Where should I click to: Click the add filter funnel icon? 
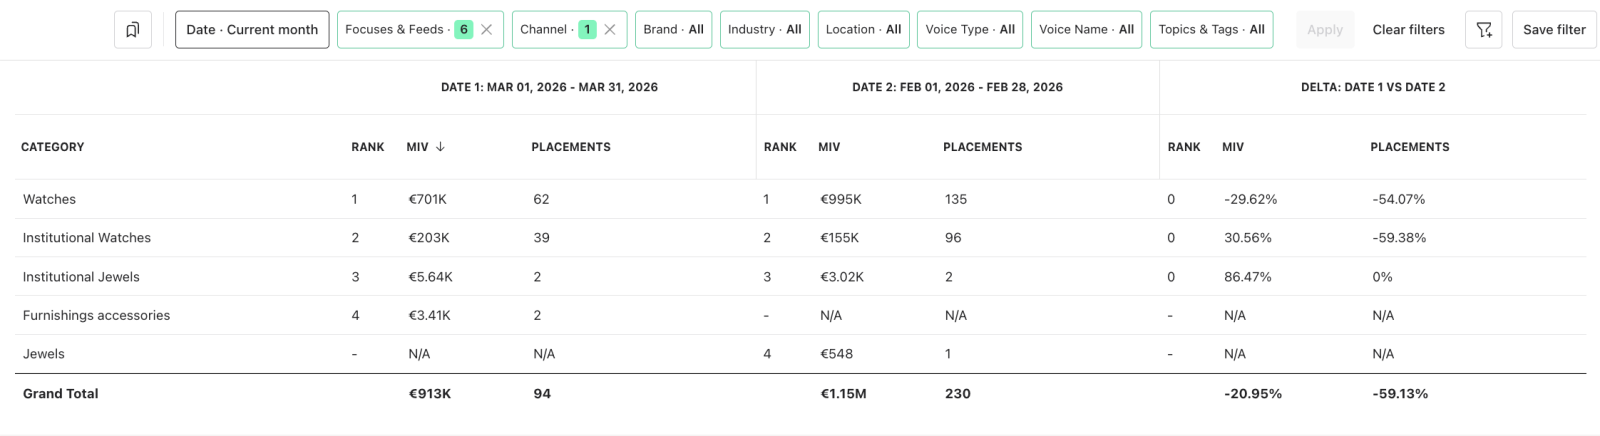point(1484,30)
